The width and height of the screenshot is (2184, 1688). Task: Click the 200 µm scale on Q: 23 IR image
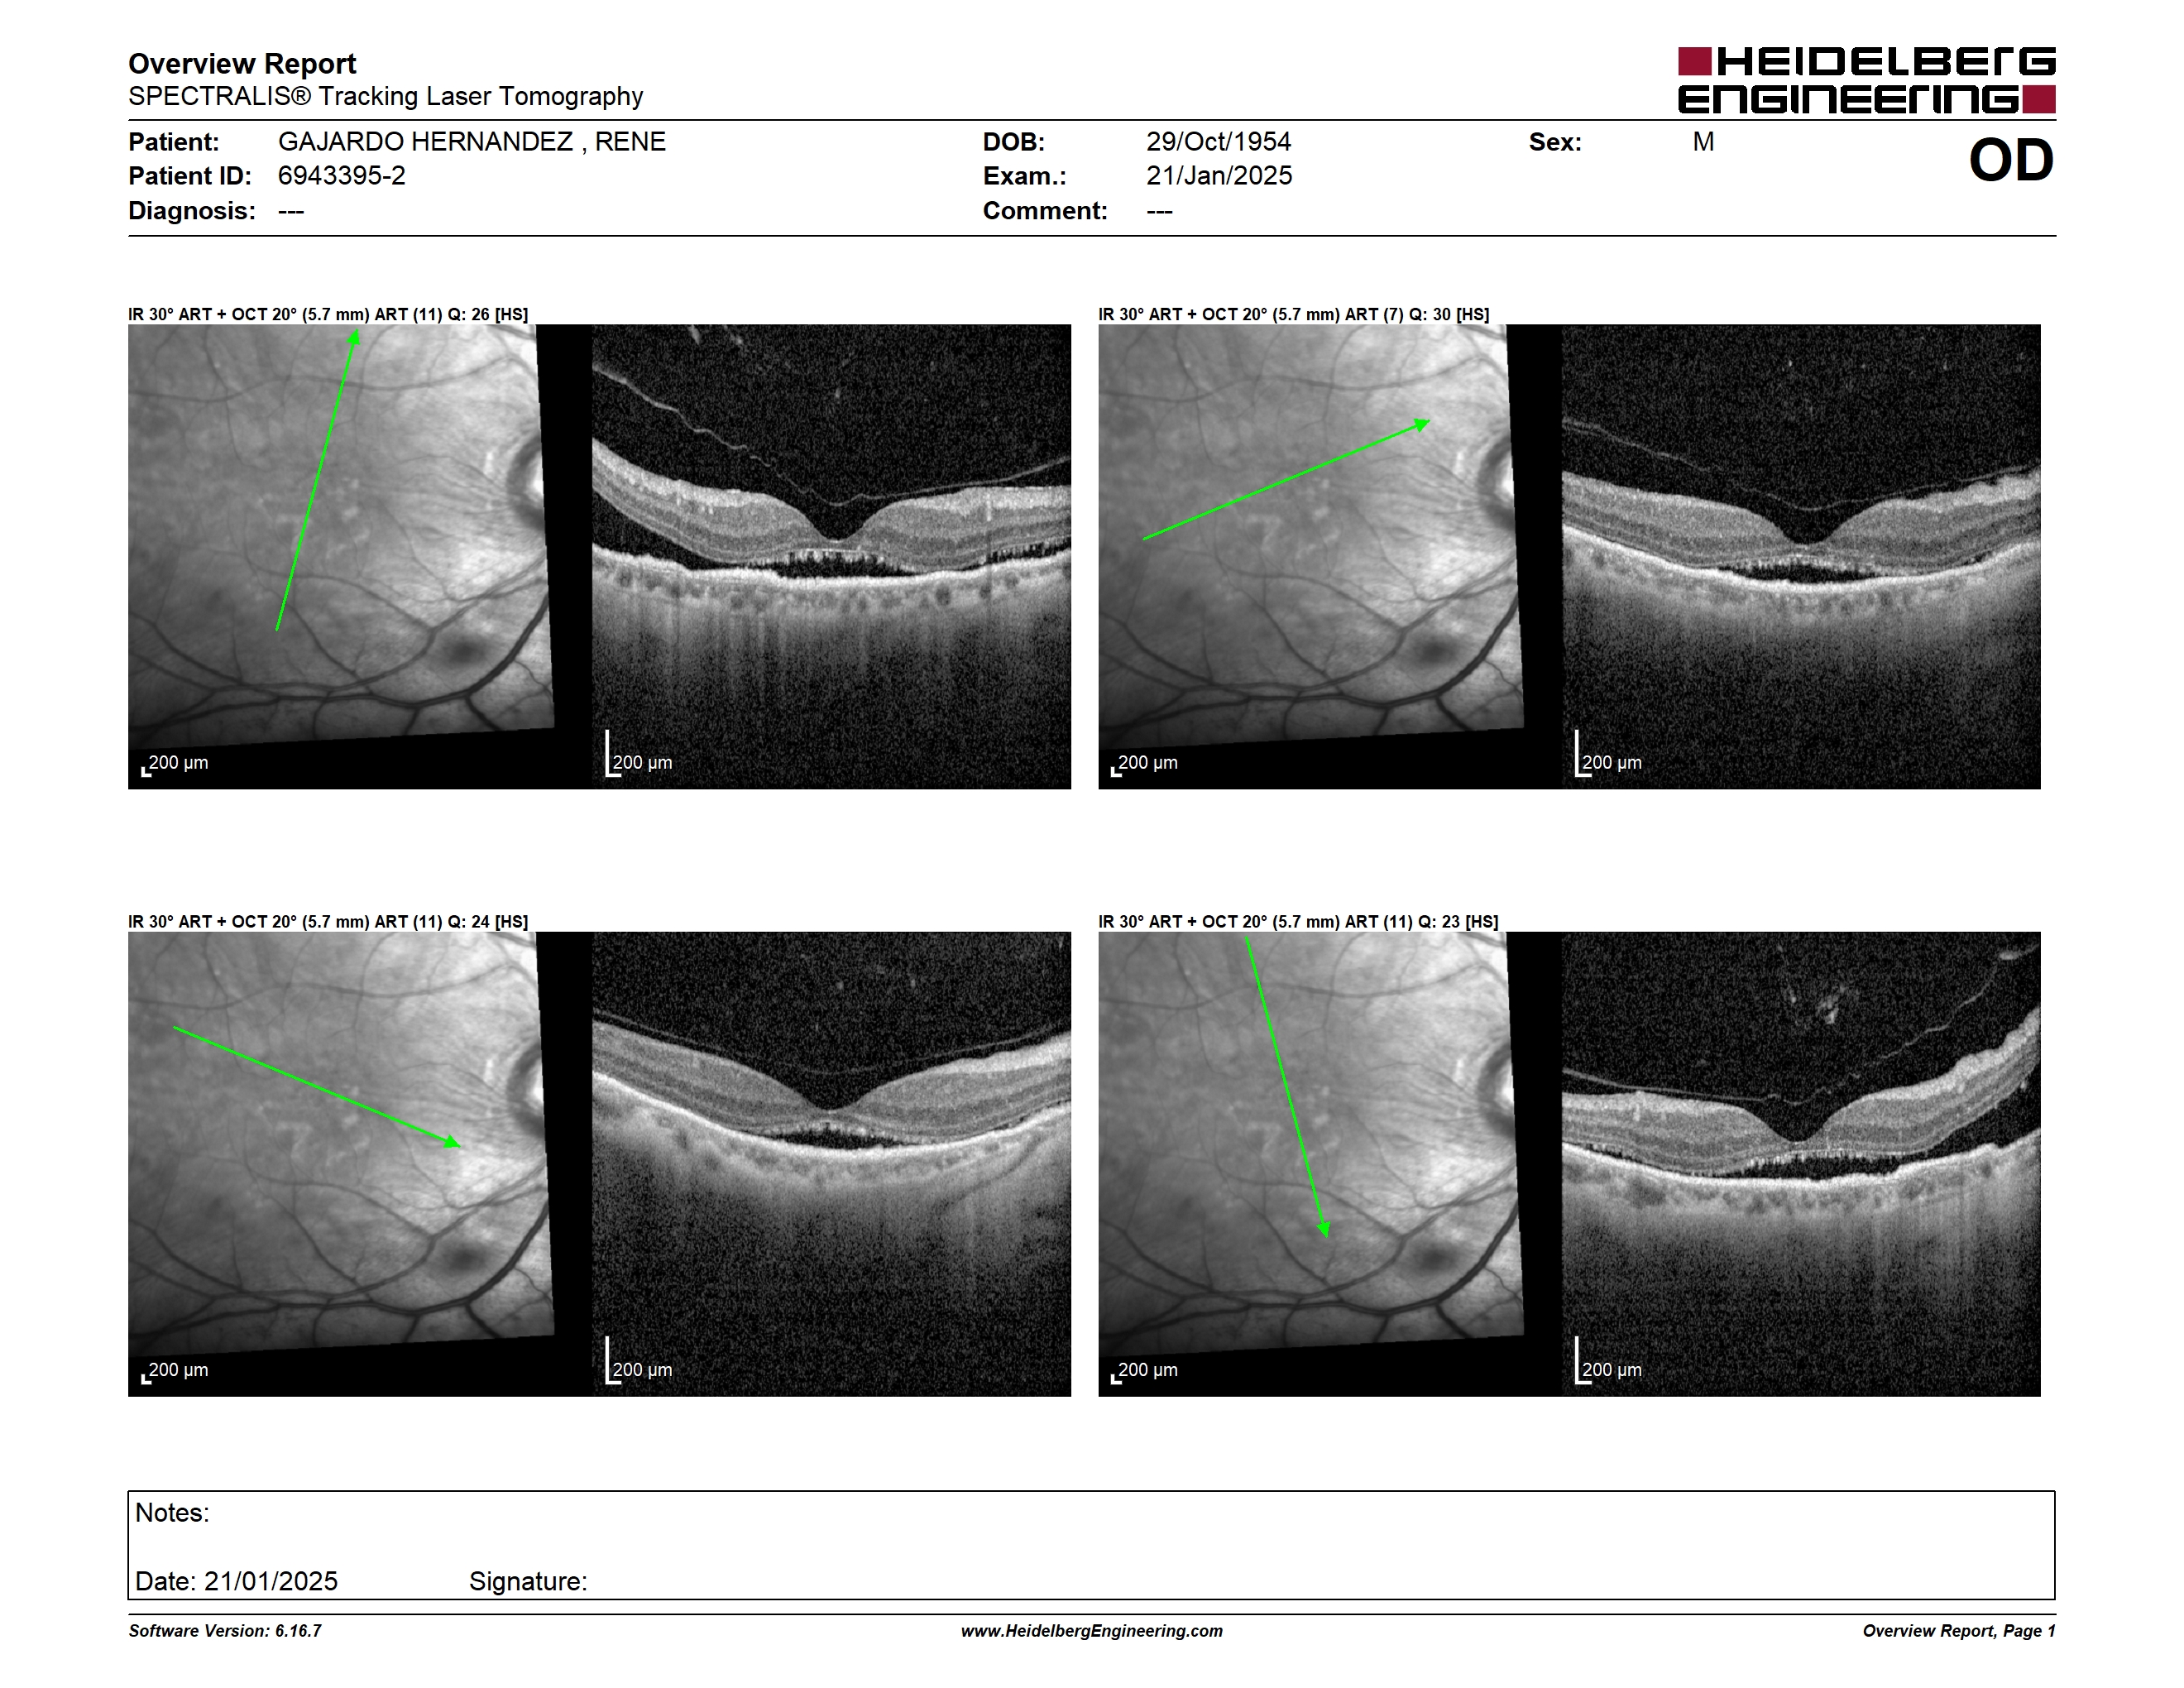pyautogui.click(x=1145, y=1371)
